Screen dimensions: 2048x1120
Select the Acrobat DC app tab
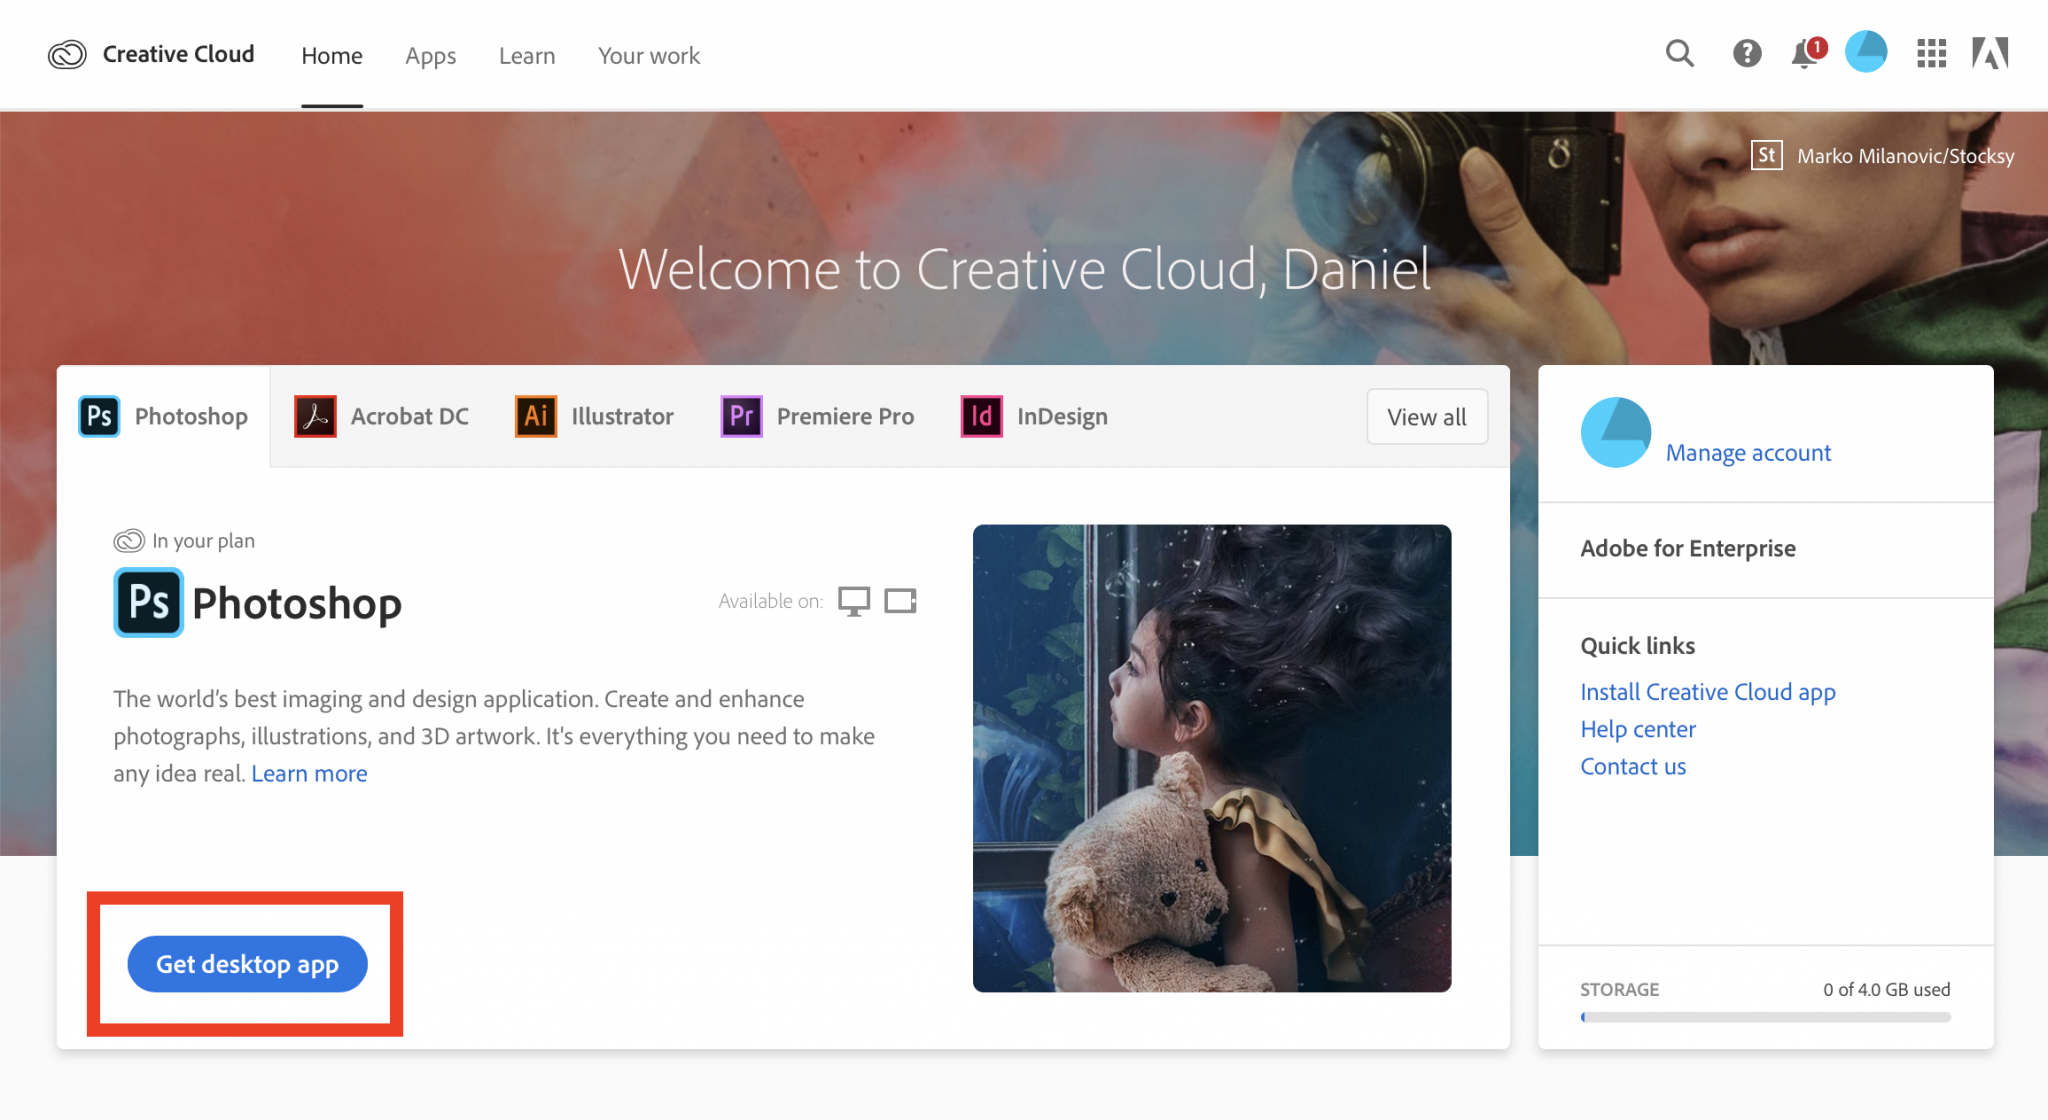pos(382,416)
